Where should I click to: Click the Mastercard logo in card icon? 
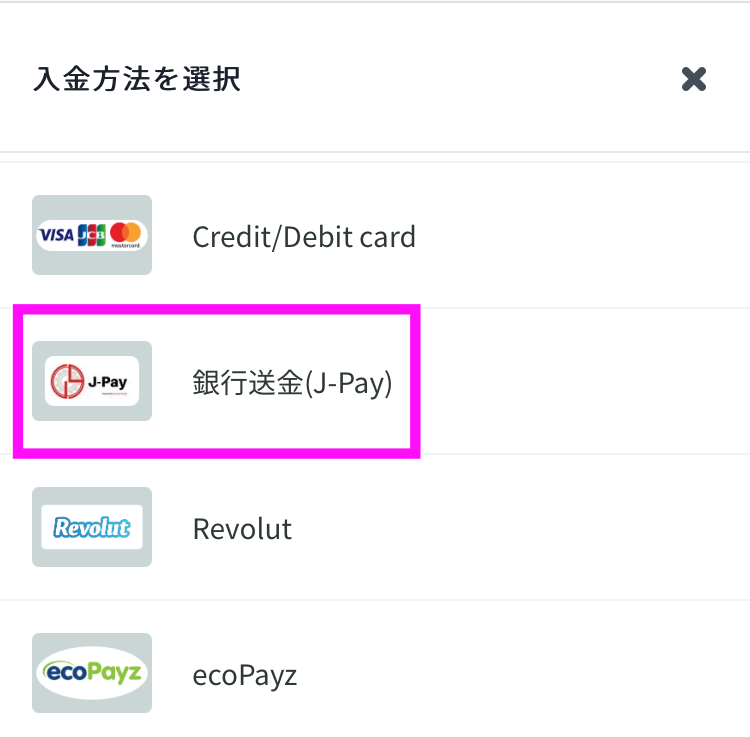point(126,234)
